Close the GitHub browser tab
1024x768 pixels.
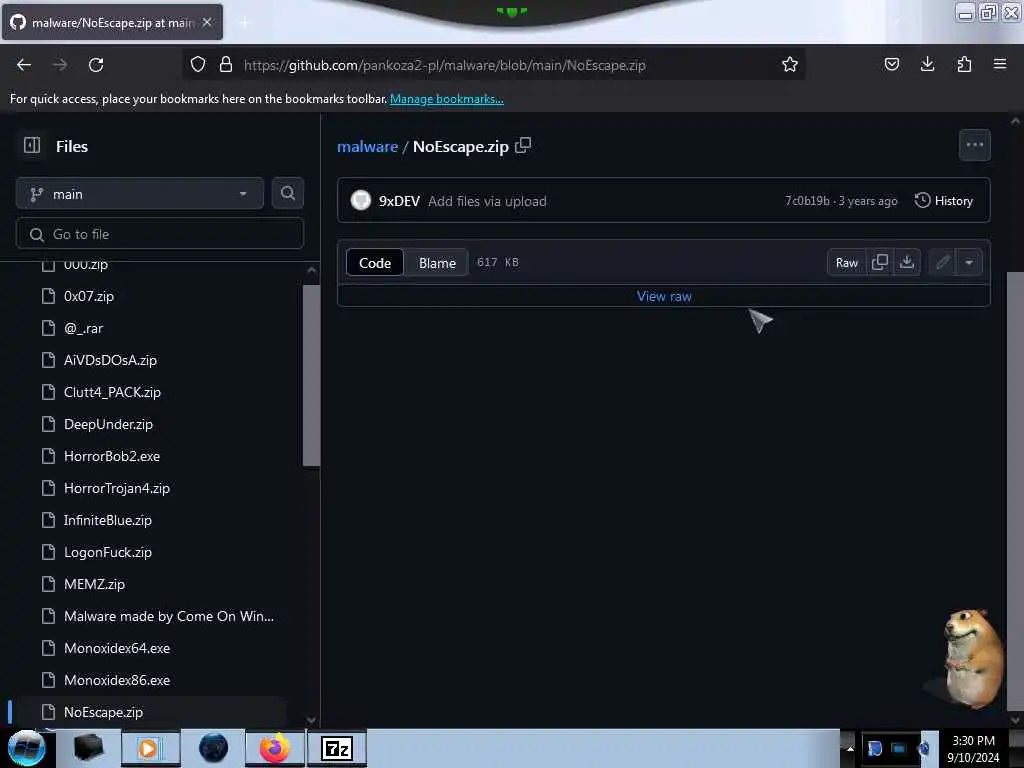pos(207,22)
